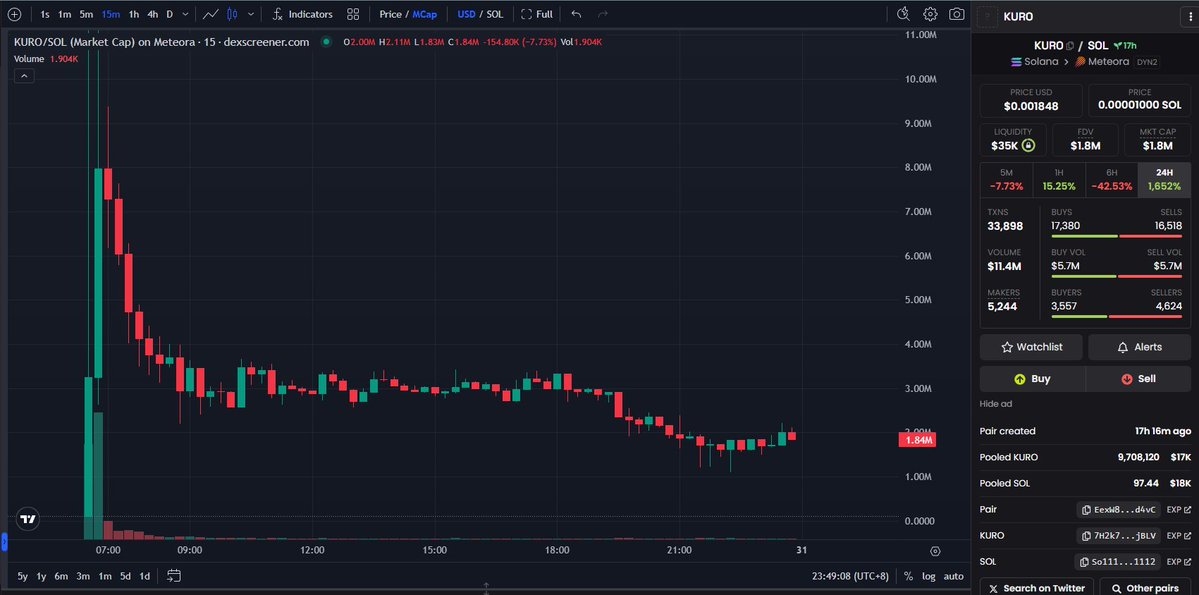
Task: Select the candlestick chart style icon
Action: click(x=232, y=14)
